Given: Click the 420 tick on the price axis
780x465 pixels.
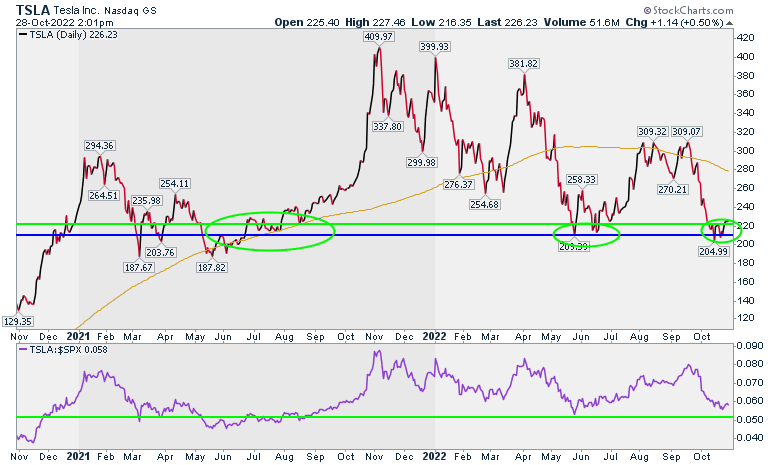Looking at the screenshot, I should (745, 38).
